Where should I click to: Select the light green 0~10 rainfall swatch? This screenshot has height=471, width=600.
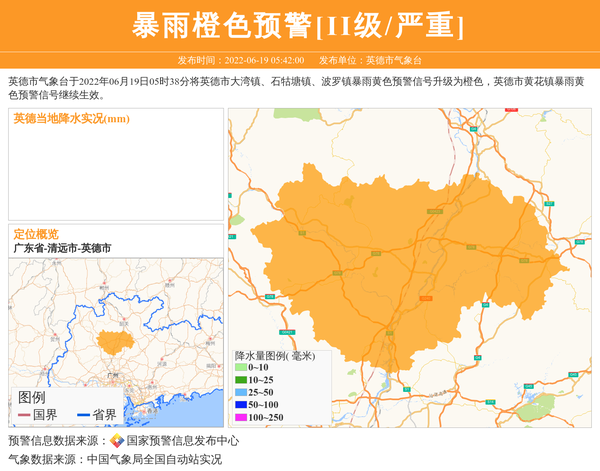pos(241,367)
